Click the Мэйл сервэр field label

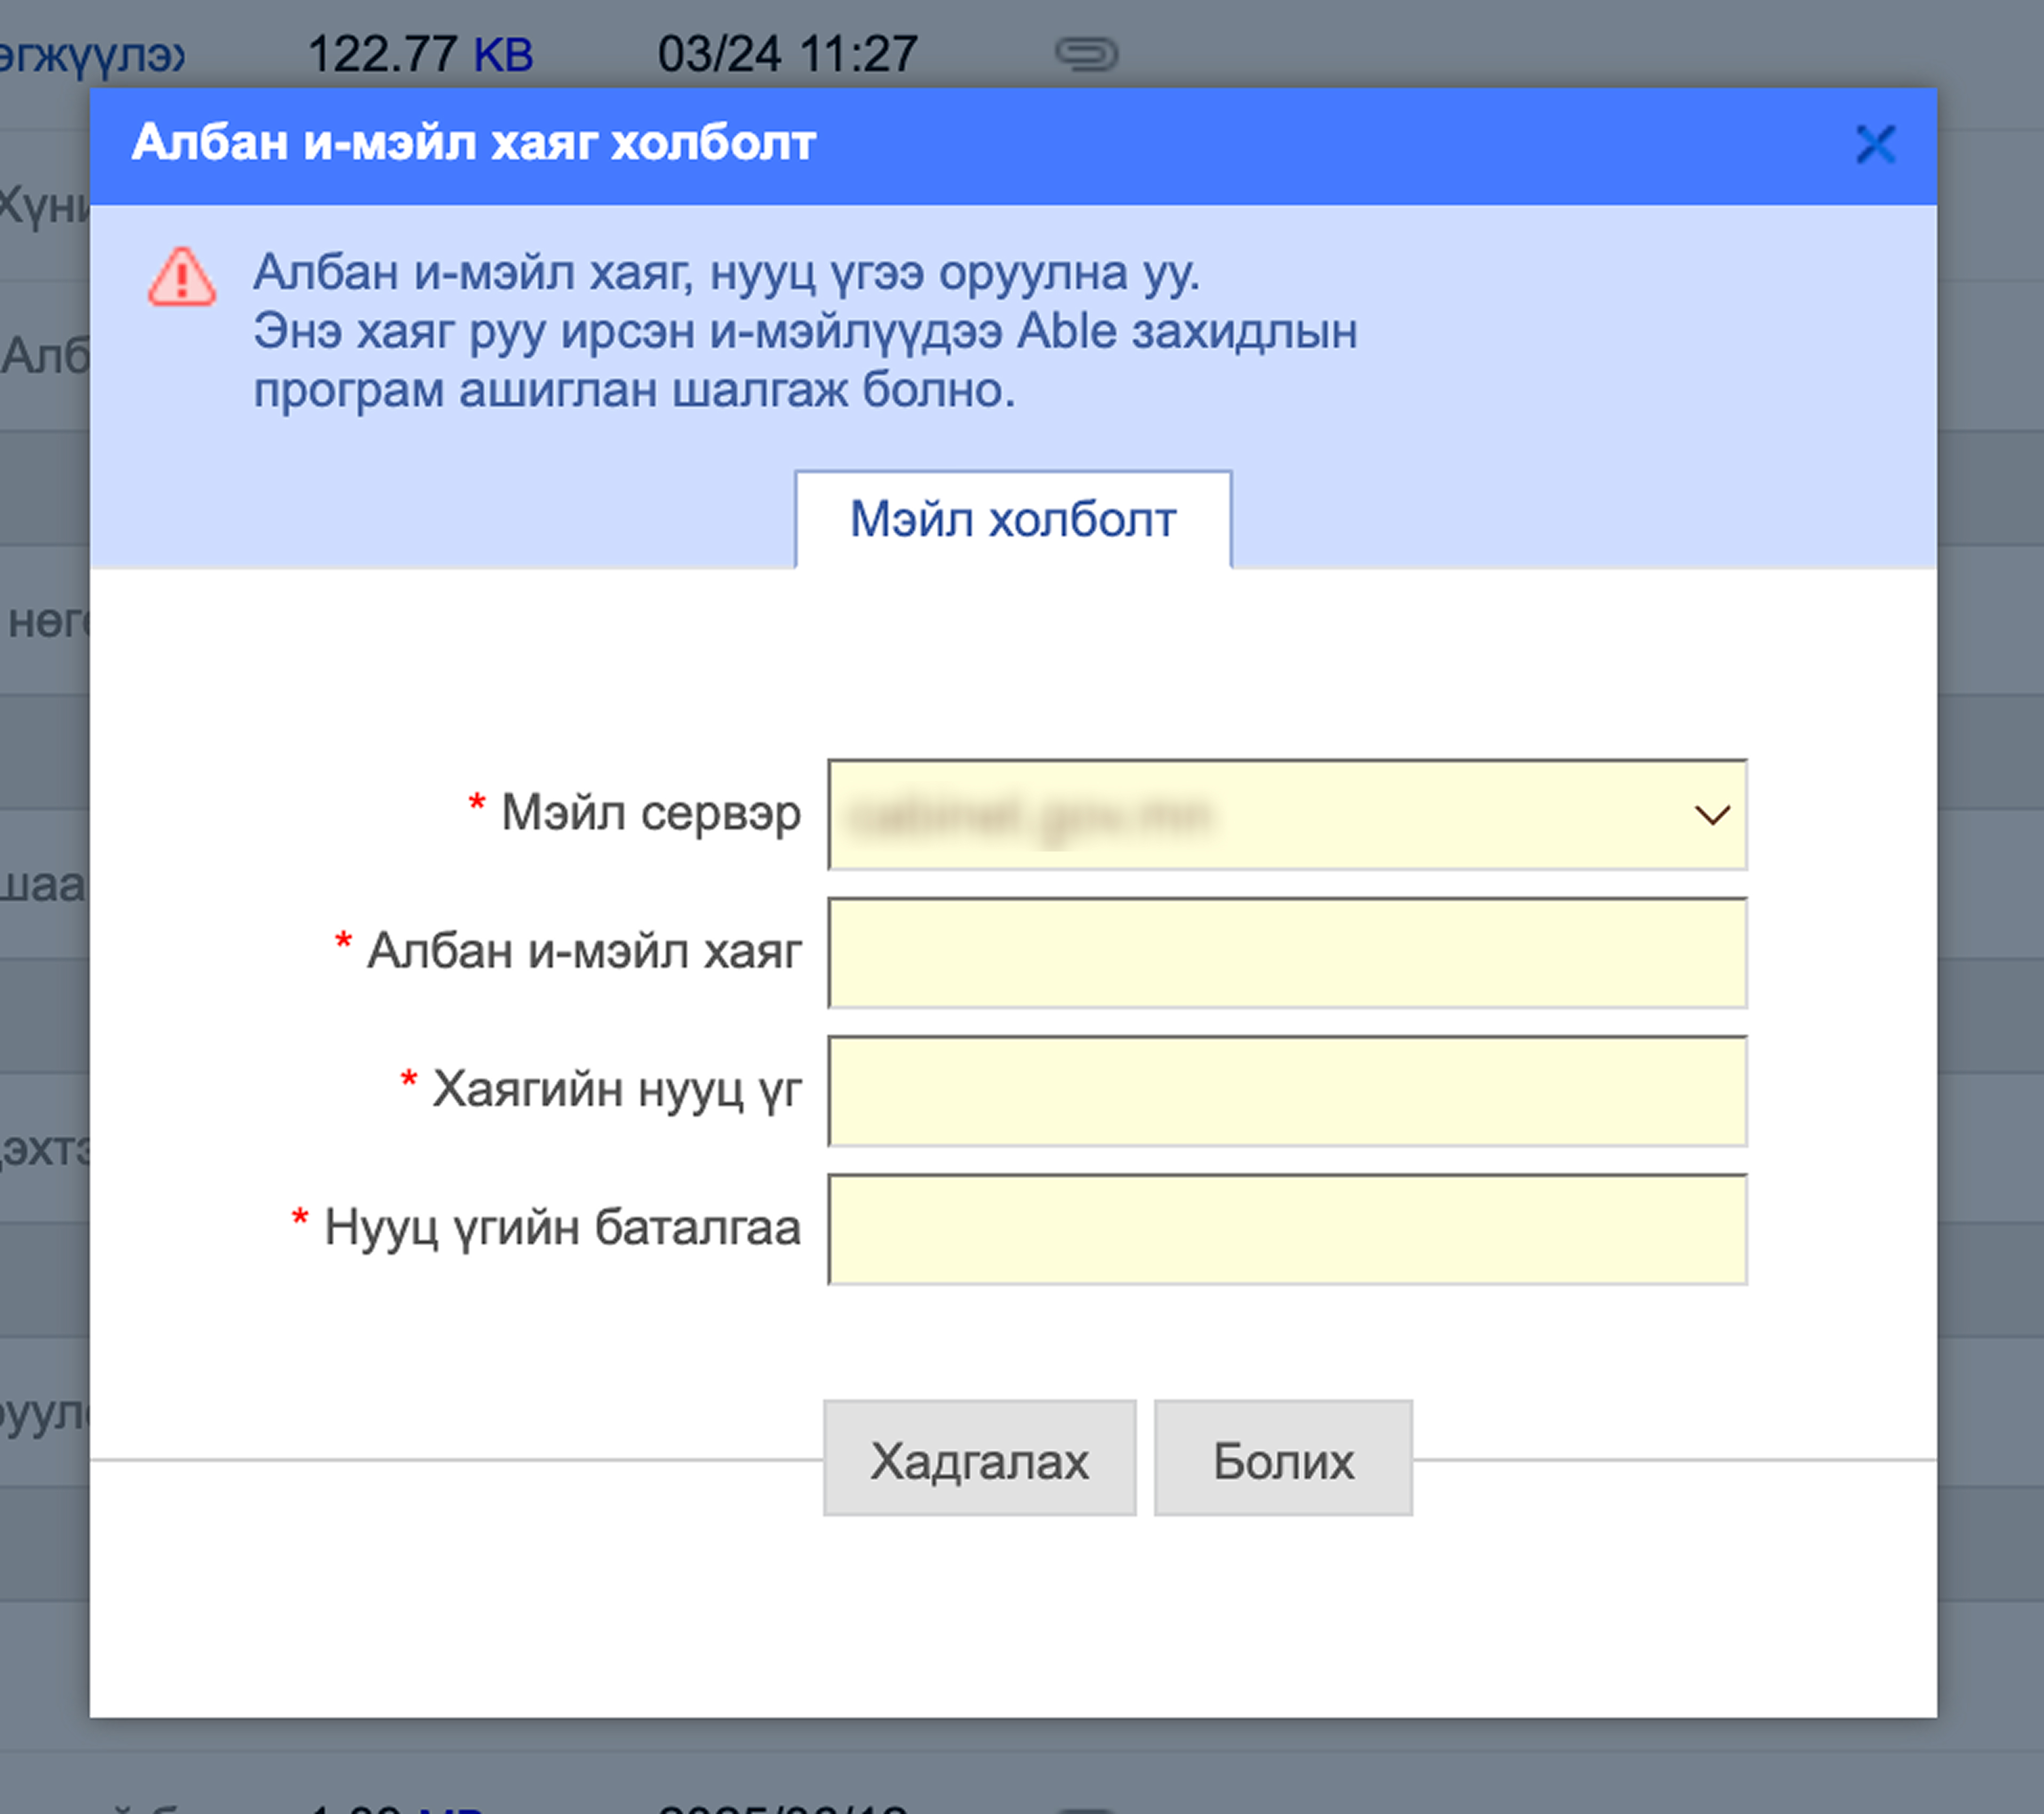(650, 813)
